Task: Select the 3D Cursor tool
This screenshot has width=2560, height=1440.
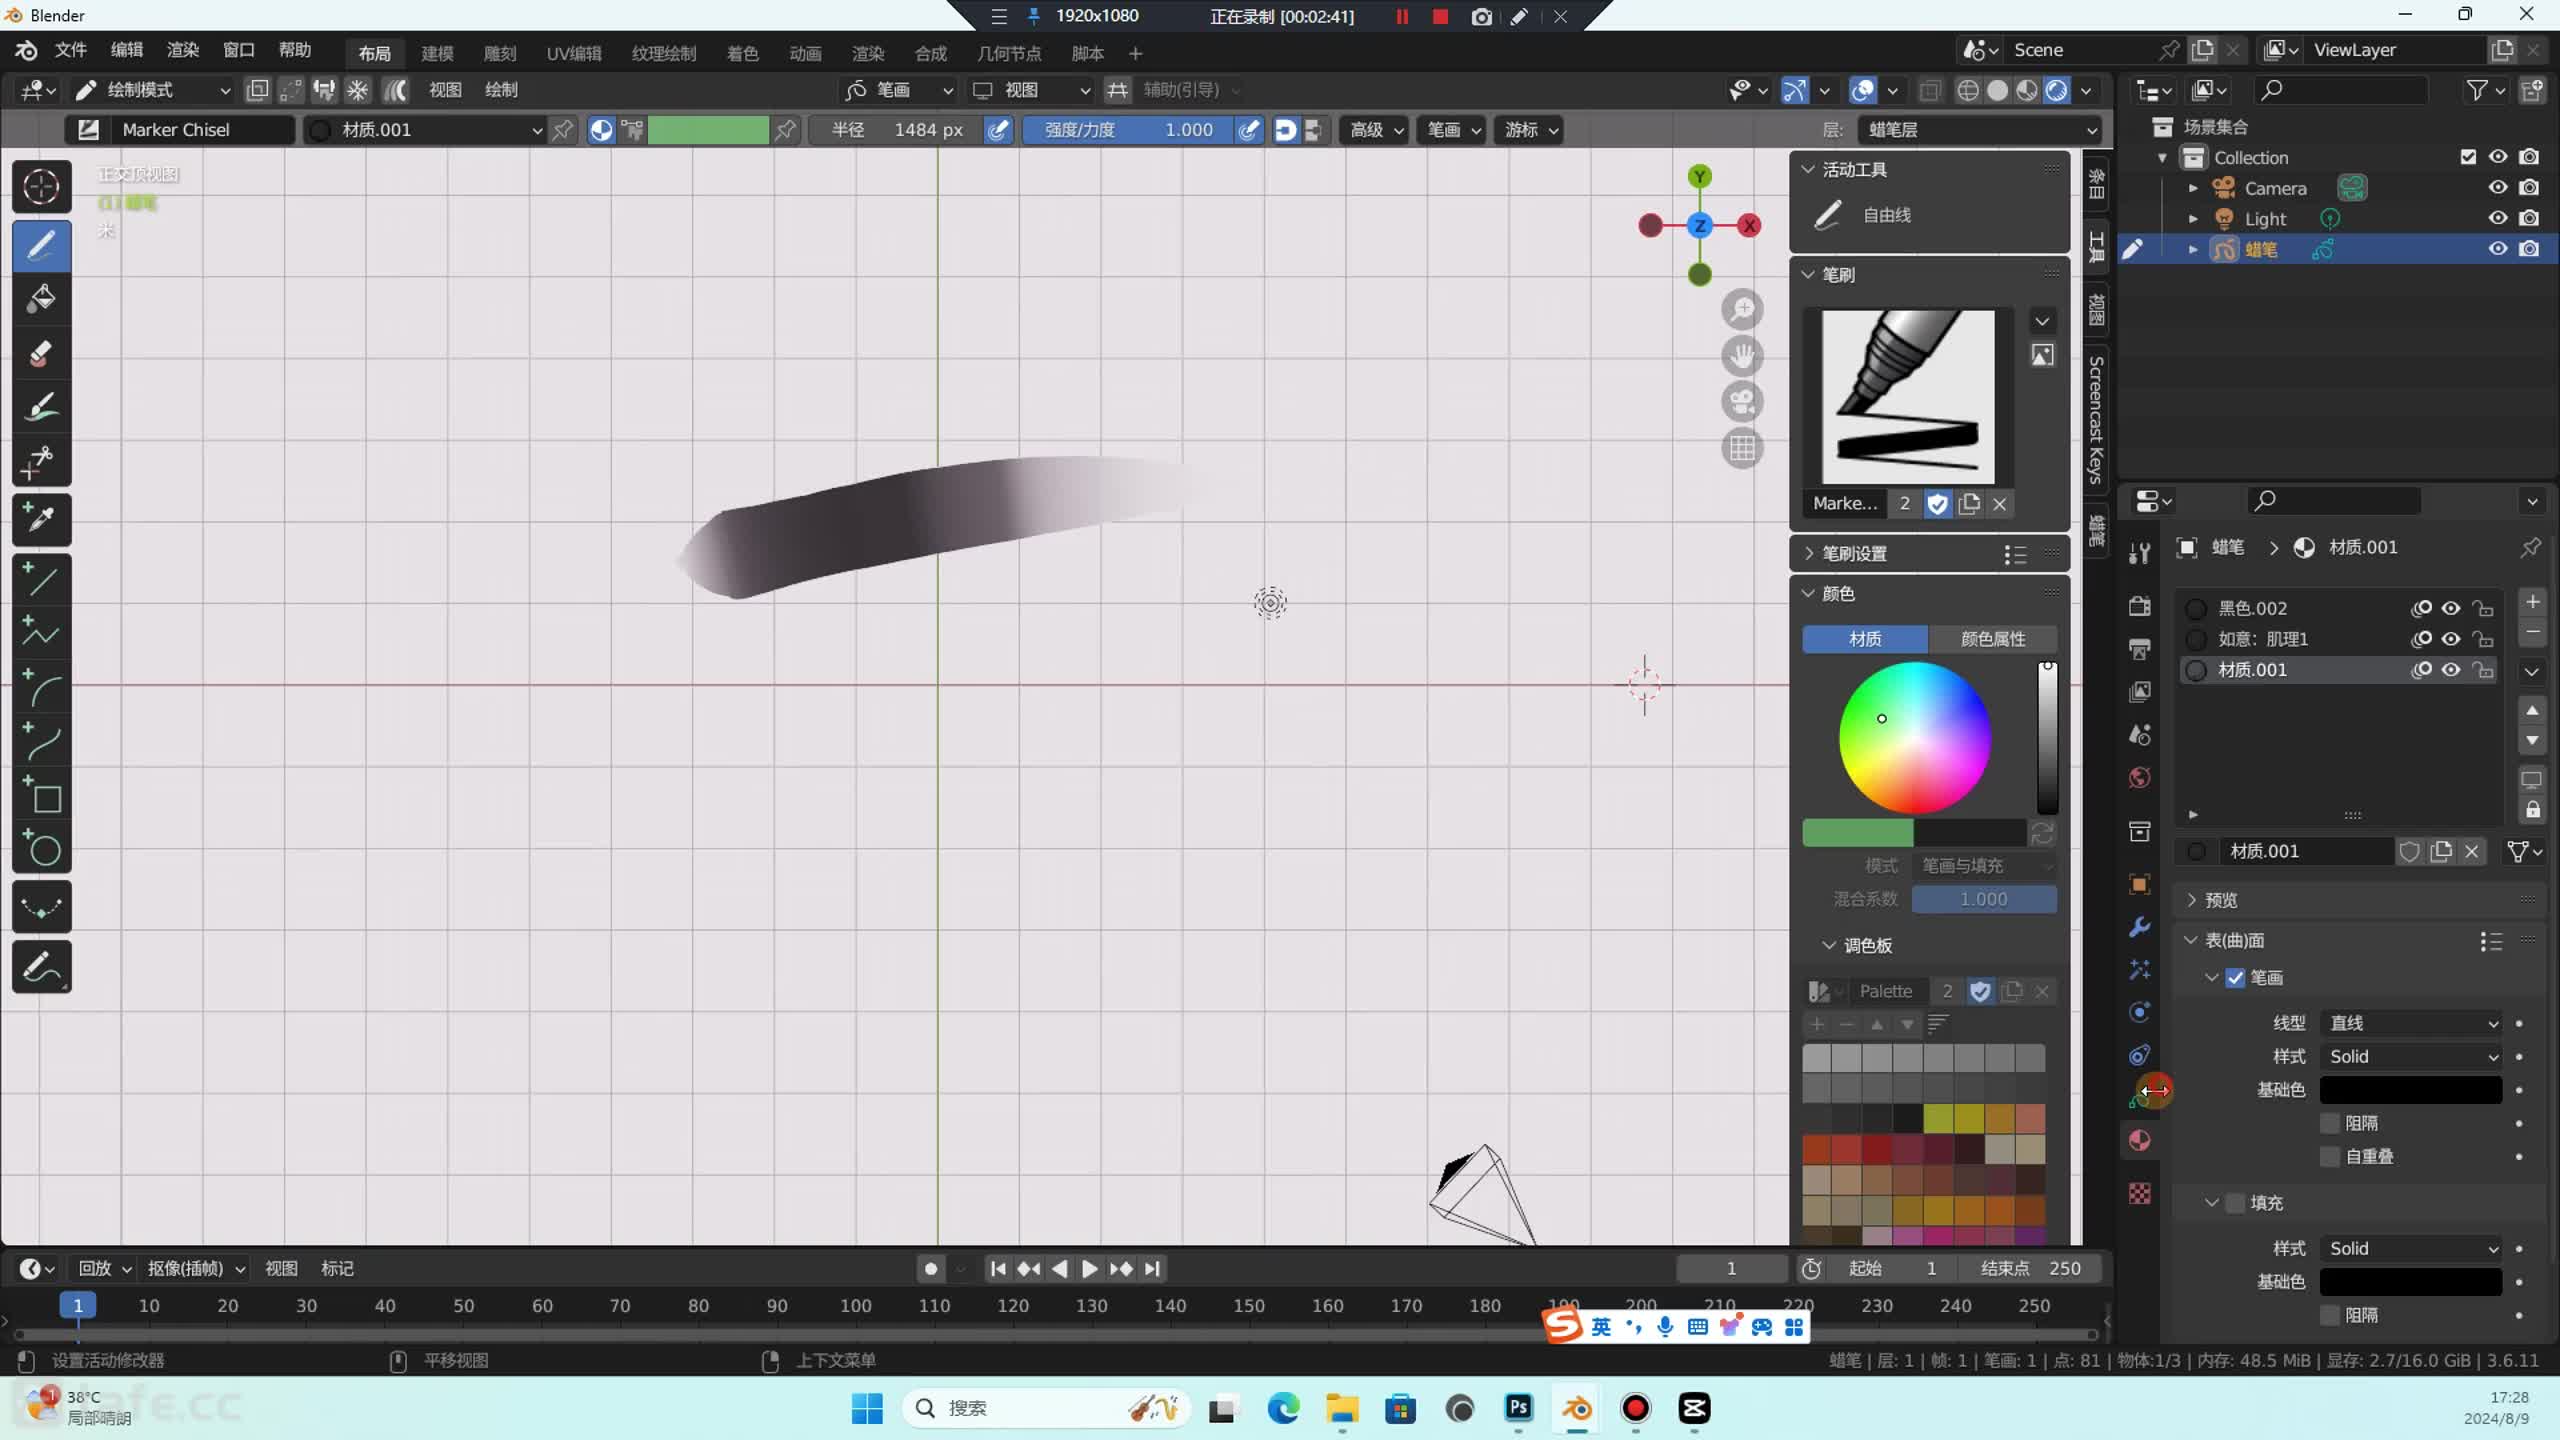Action: pos(41,187)
